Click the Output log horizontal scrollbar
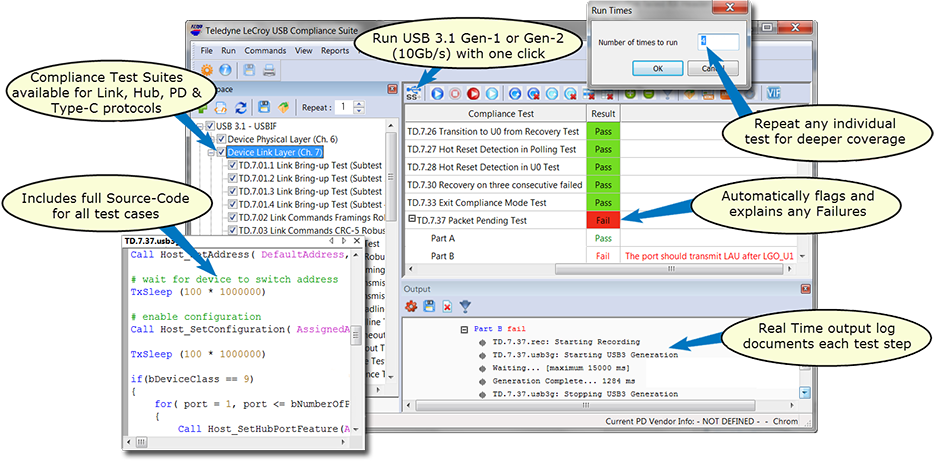The image size is (940, 471). coord(585,406)
